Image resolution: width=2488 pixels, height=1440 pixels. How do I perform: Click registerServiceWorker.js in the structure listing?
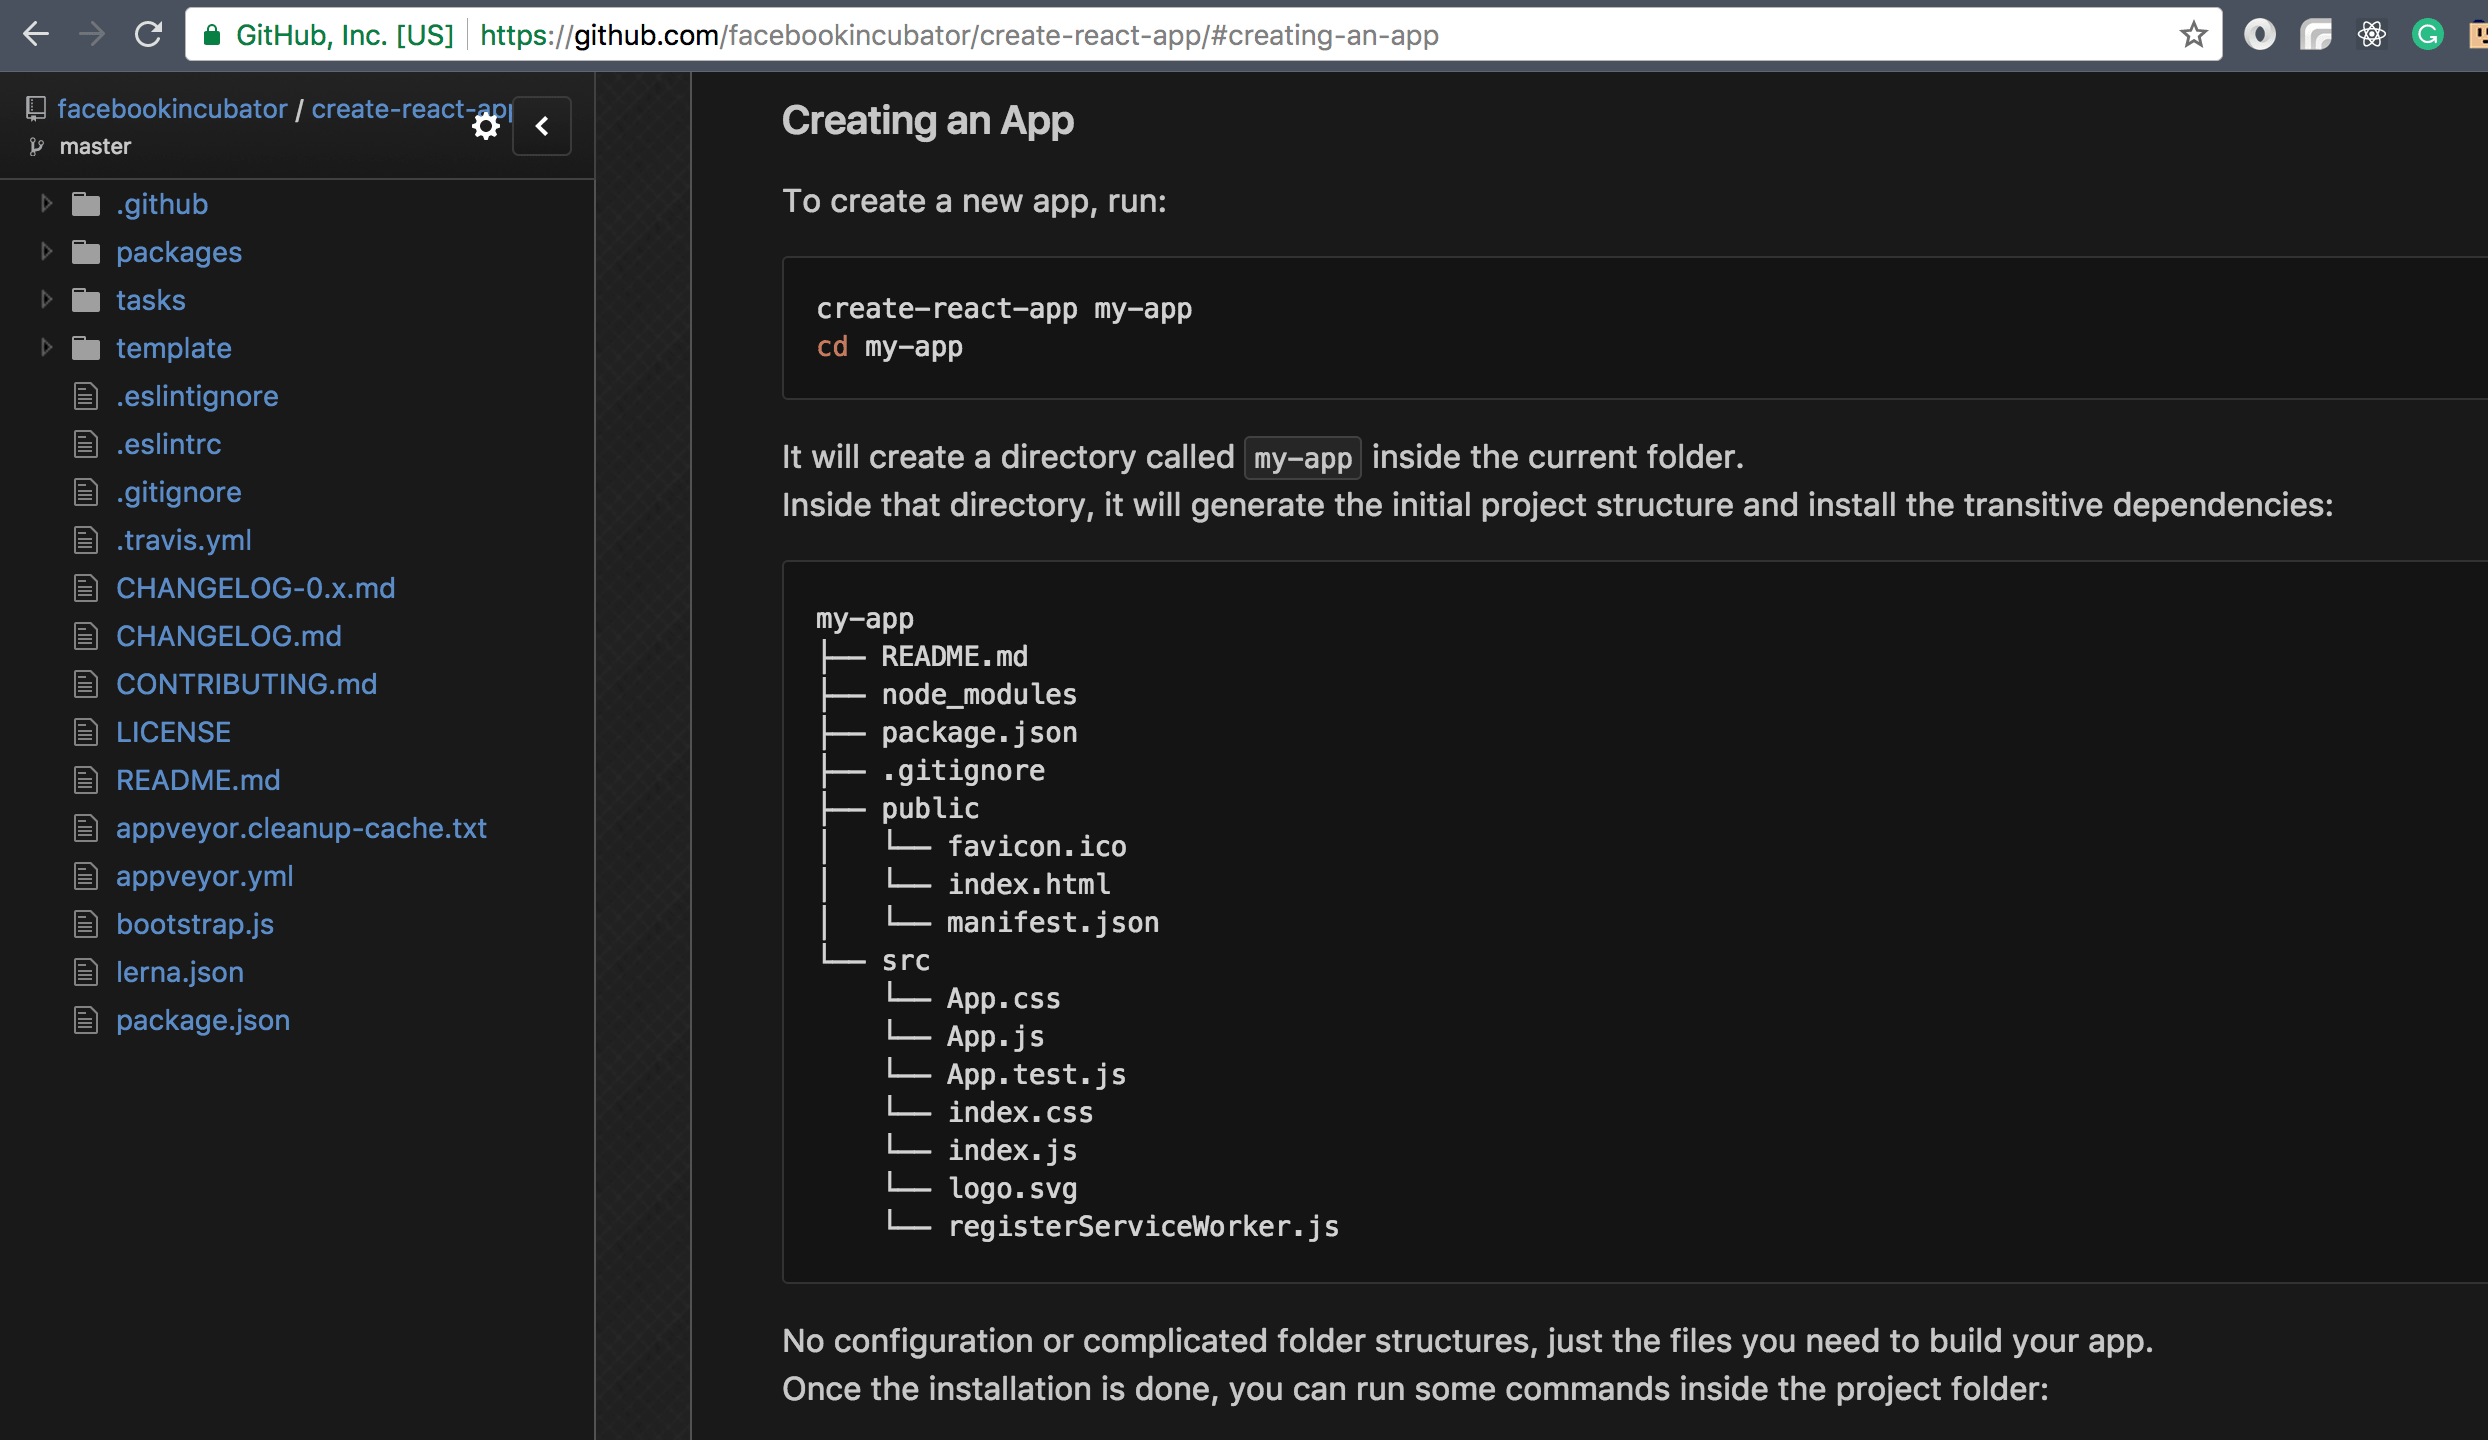coord(1143,1227)
